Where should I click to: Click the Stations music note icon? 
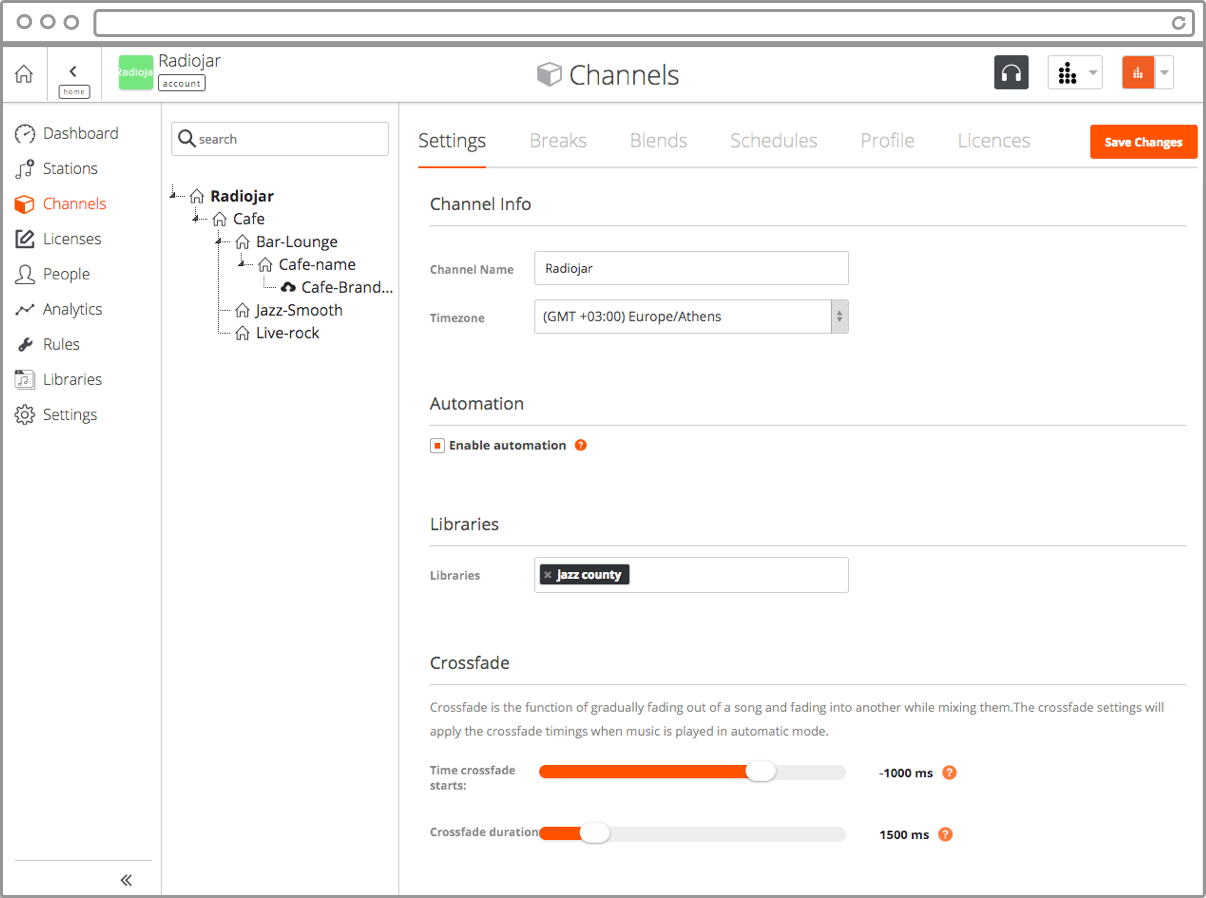(x=25, y=169)
